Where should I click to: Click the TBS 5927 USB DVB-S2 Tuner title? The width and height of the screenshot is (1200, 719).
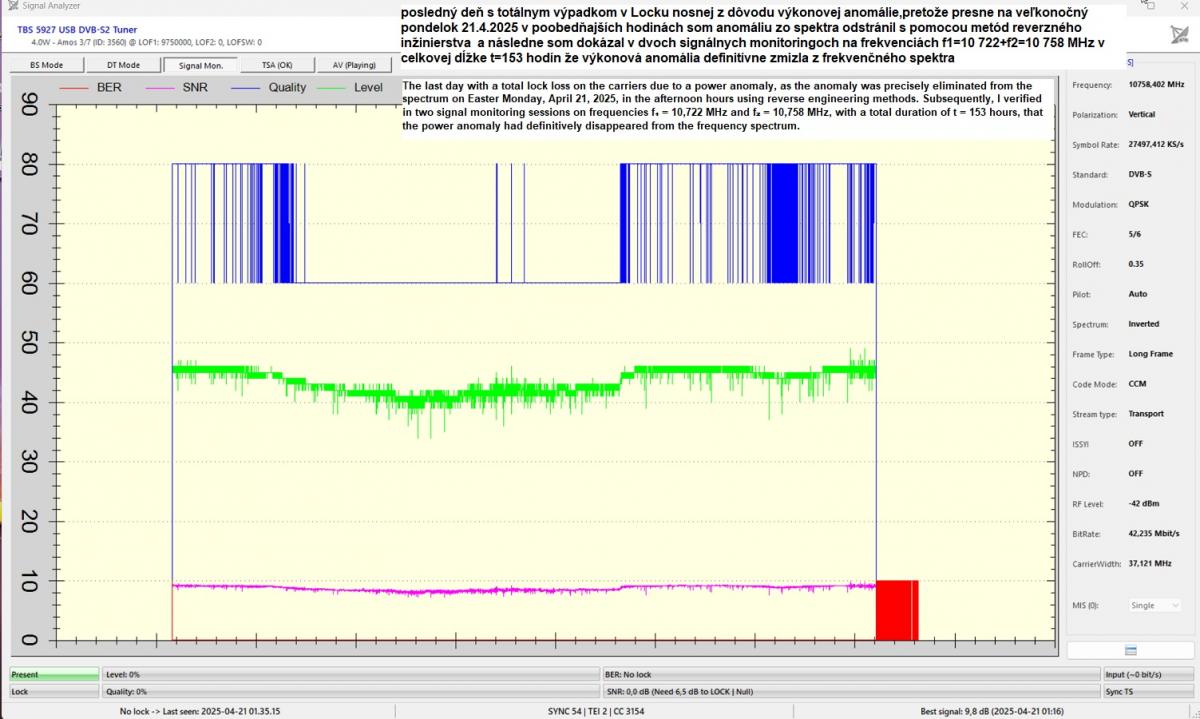76,29
